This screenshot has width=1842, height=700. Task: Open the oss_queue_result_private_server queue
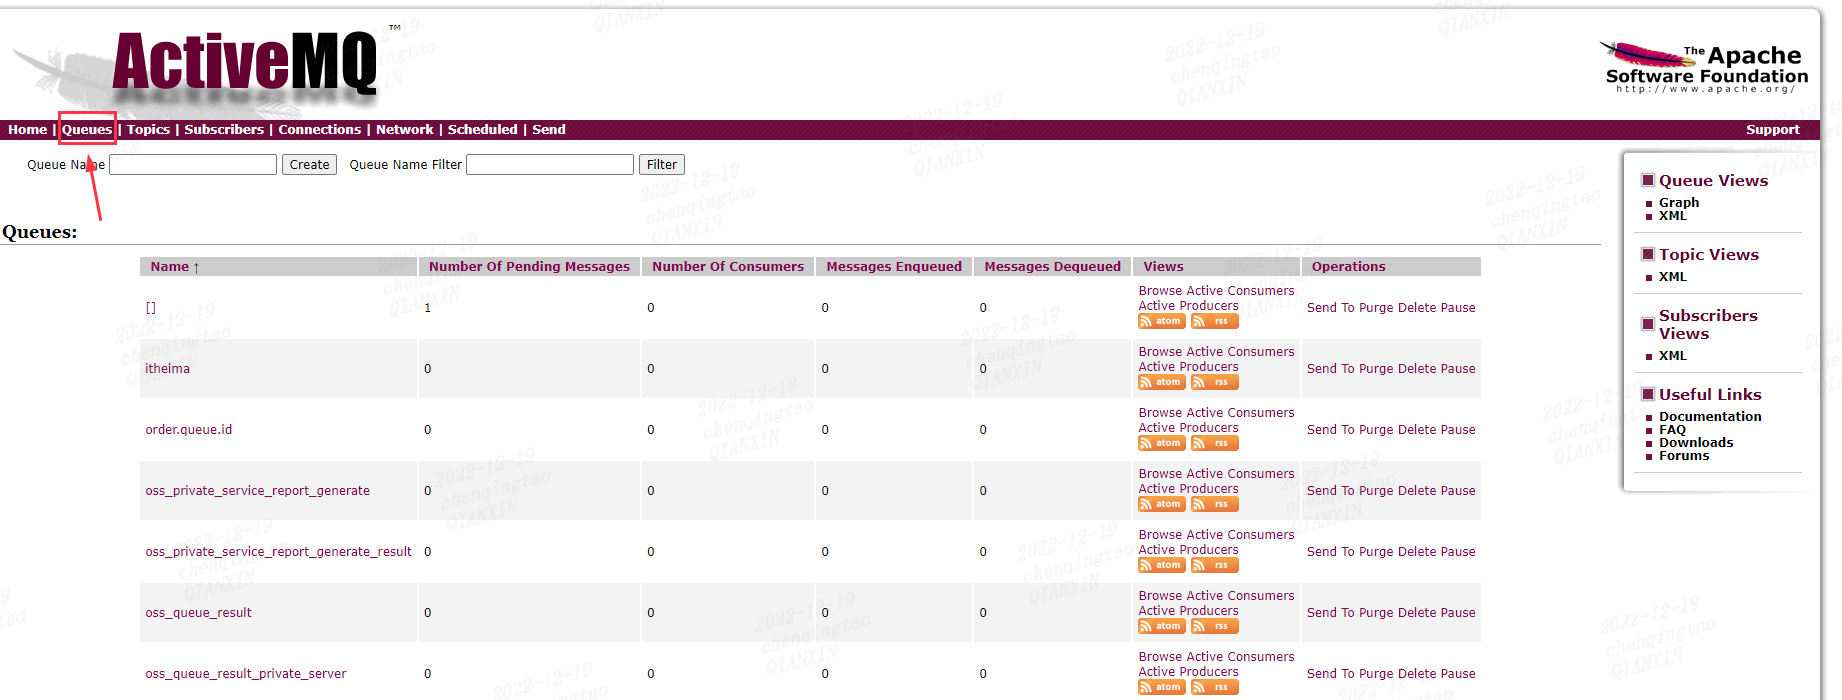tap(245, 674)
